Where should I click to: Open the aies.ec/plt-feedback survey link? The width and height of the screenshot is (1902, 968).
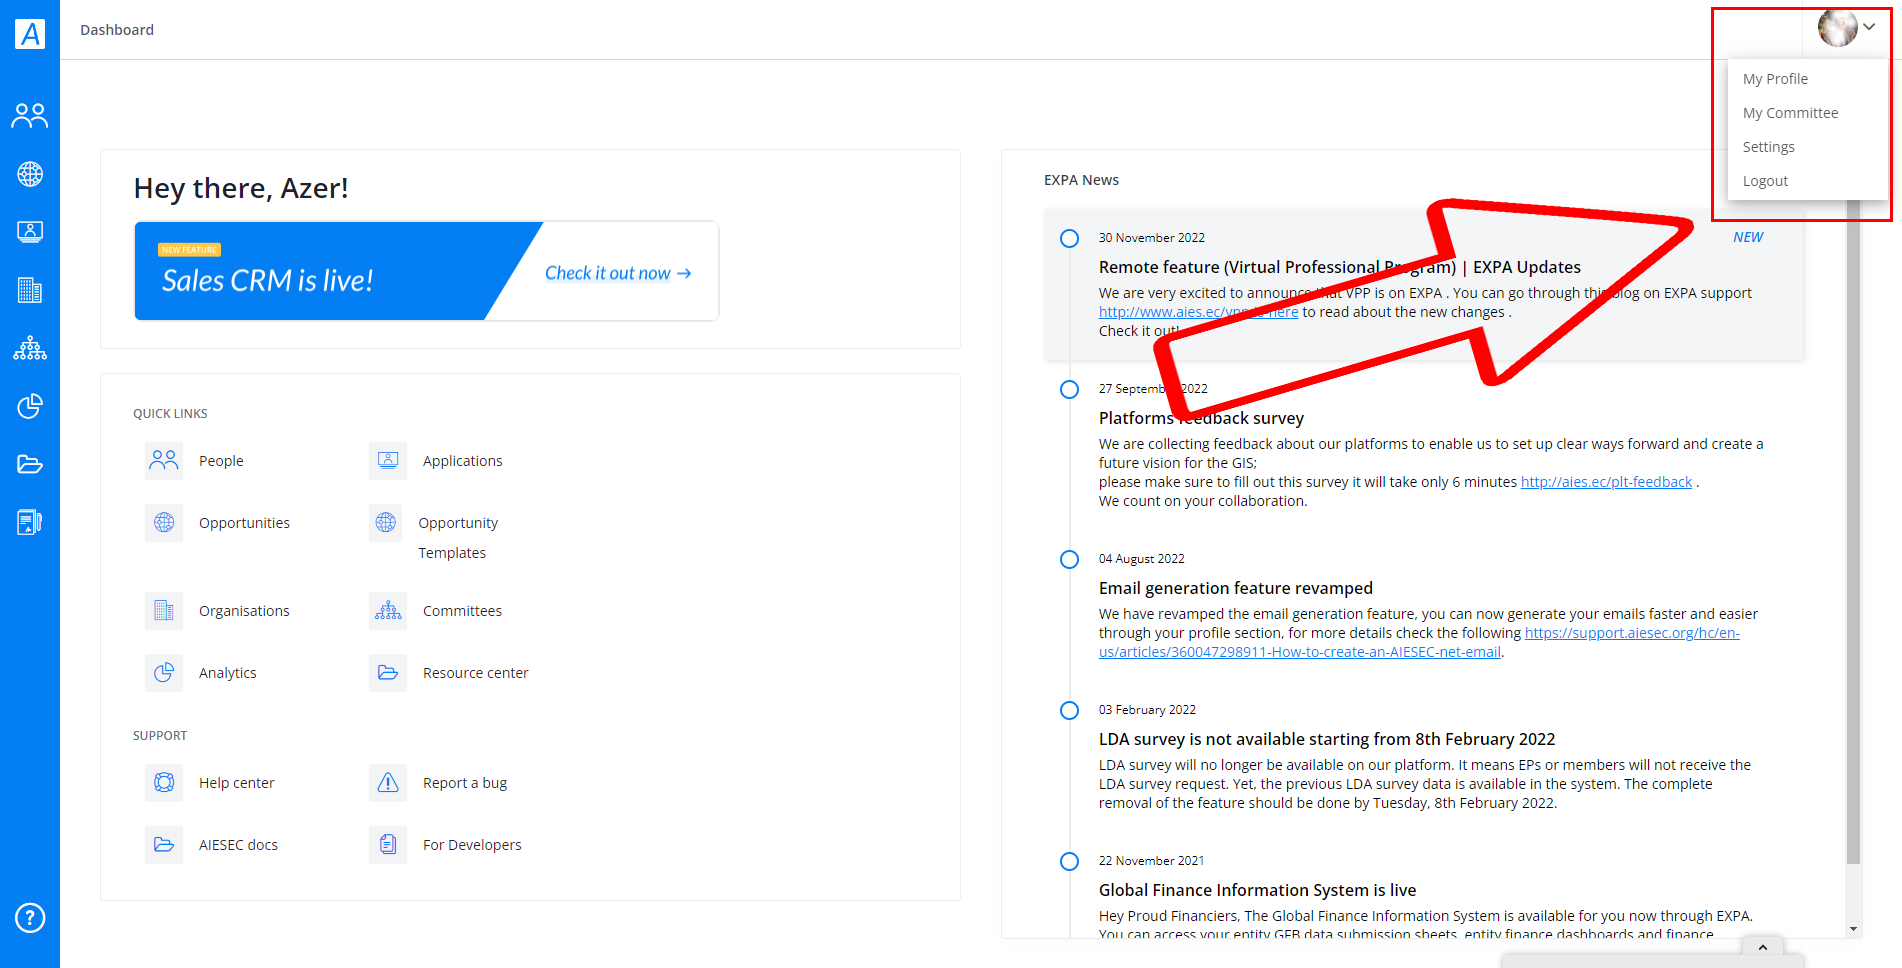pos(1606,482)
